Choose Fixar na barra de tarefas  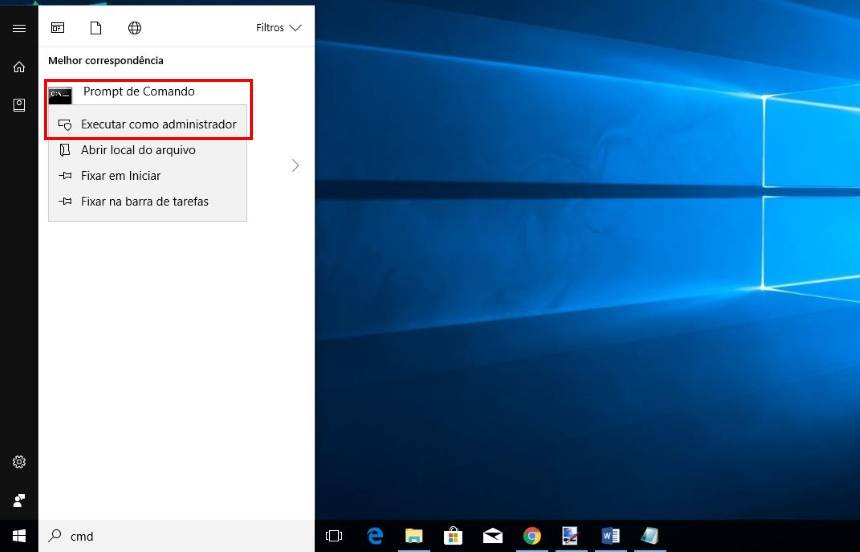pos(144,201)
